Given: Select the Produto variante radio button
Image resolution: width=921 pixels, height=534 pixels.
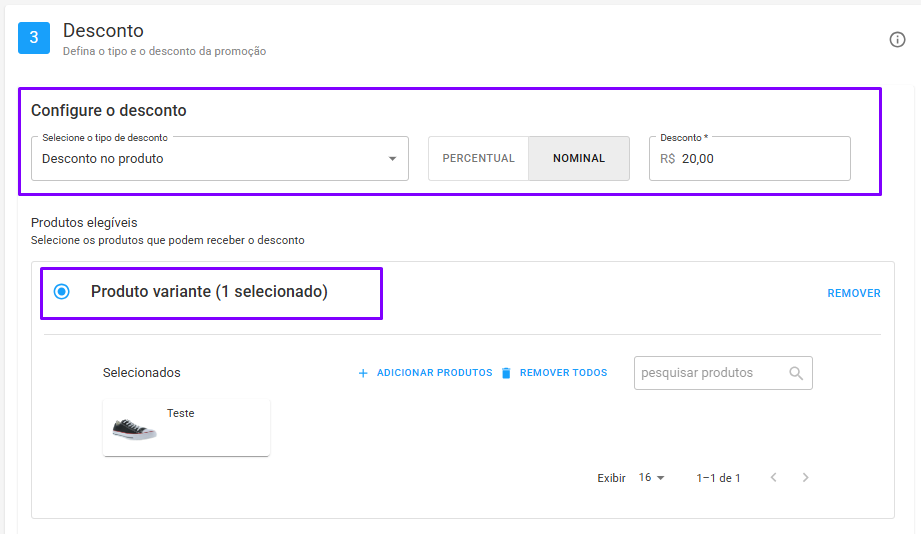Looking at the screenshot, I should [62, 291].
